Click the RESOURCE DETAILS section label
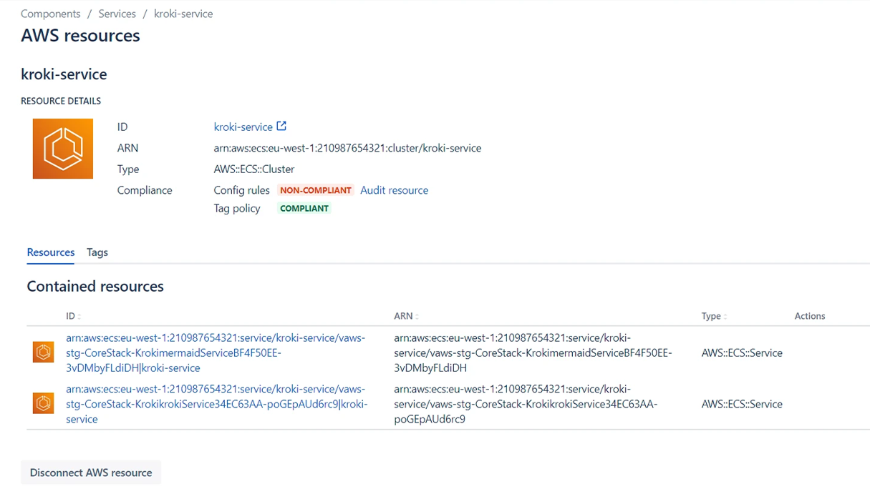 pyautogui.click(x=60, y=100)
